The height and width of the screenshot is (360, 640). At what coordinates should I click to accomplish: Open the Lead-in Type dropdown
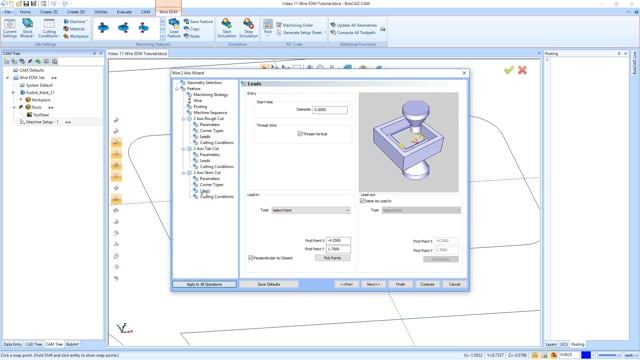pyautogui.click(x=311, y=210)
